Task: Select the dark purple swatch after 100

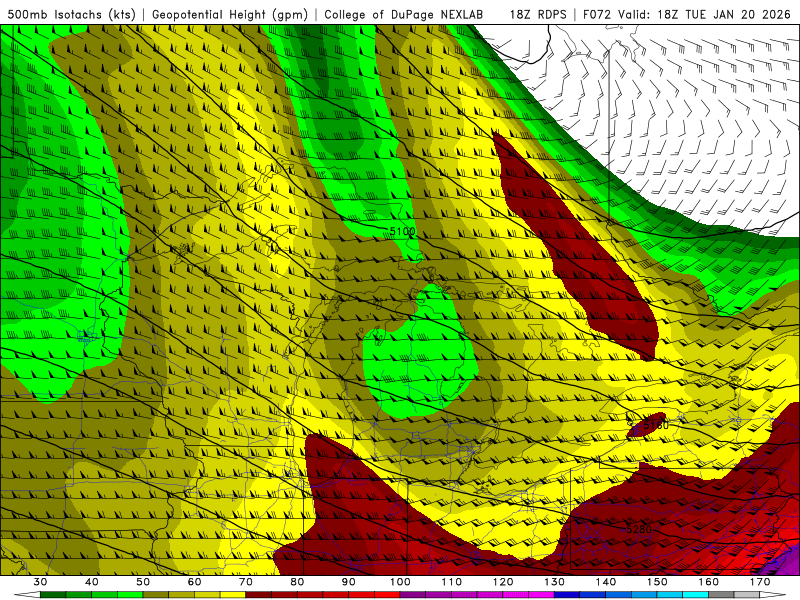Action: [413, 595]
